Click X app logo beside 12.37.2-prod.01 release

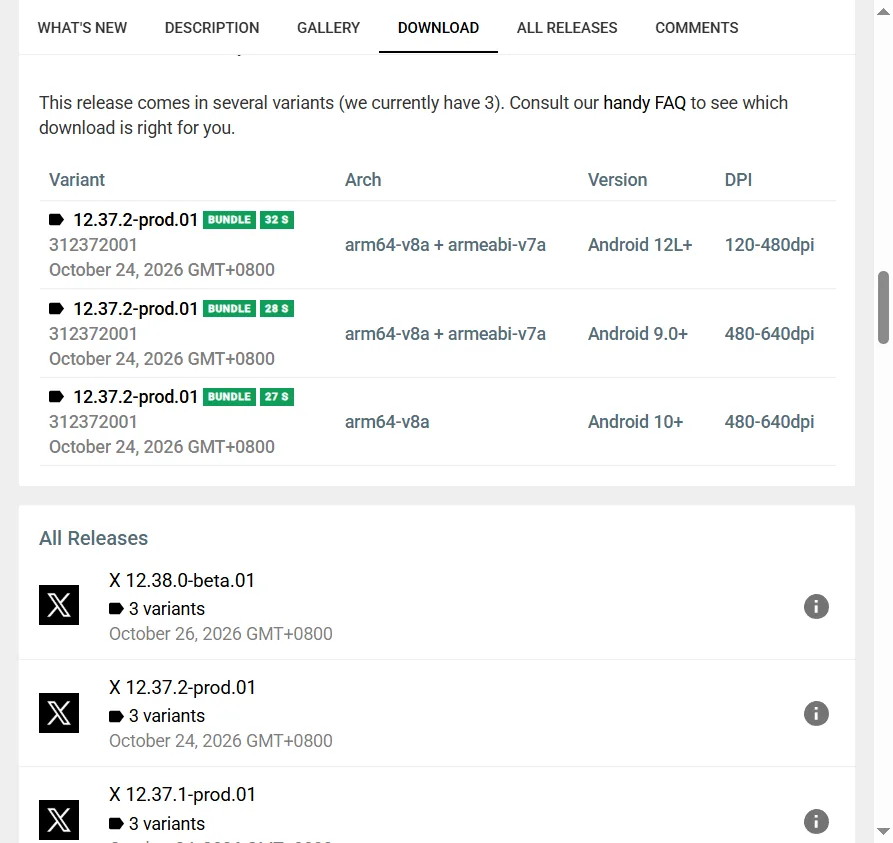point(59,713)
